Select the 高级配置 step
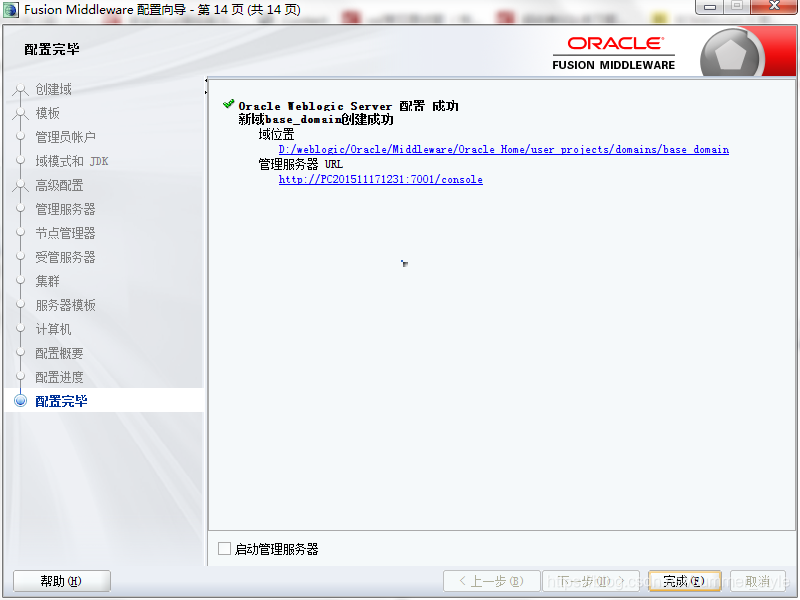This screenshot has width=800, height=600. pyautogui.click(x=59, y=185)
